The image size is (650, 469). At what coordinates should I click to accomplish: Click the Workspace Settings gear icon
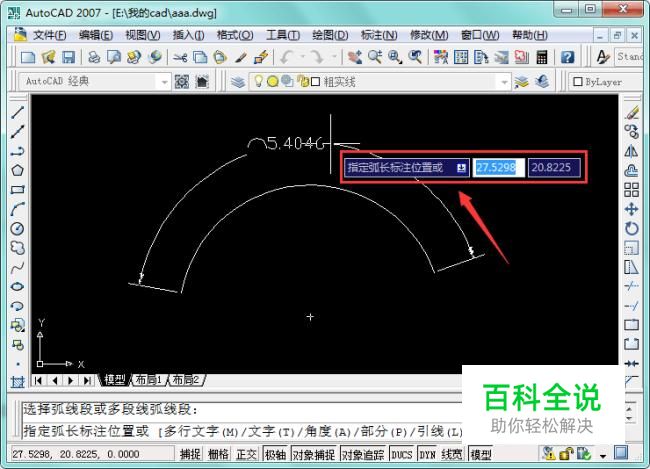pyautogui.click(x=182, y=82)
